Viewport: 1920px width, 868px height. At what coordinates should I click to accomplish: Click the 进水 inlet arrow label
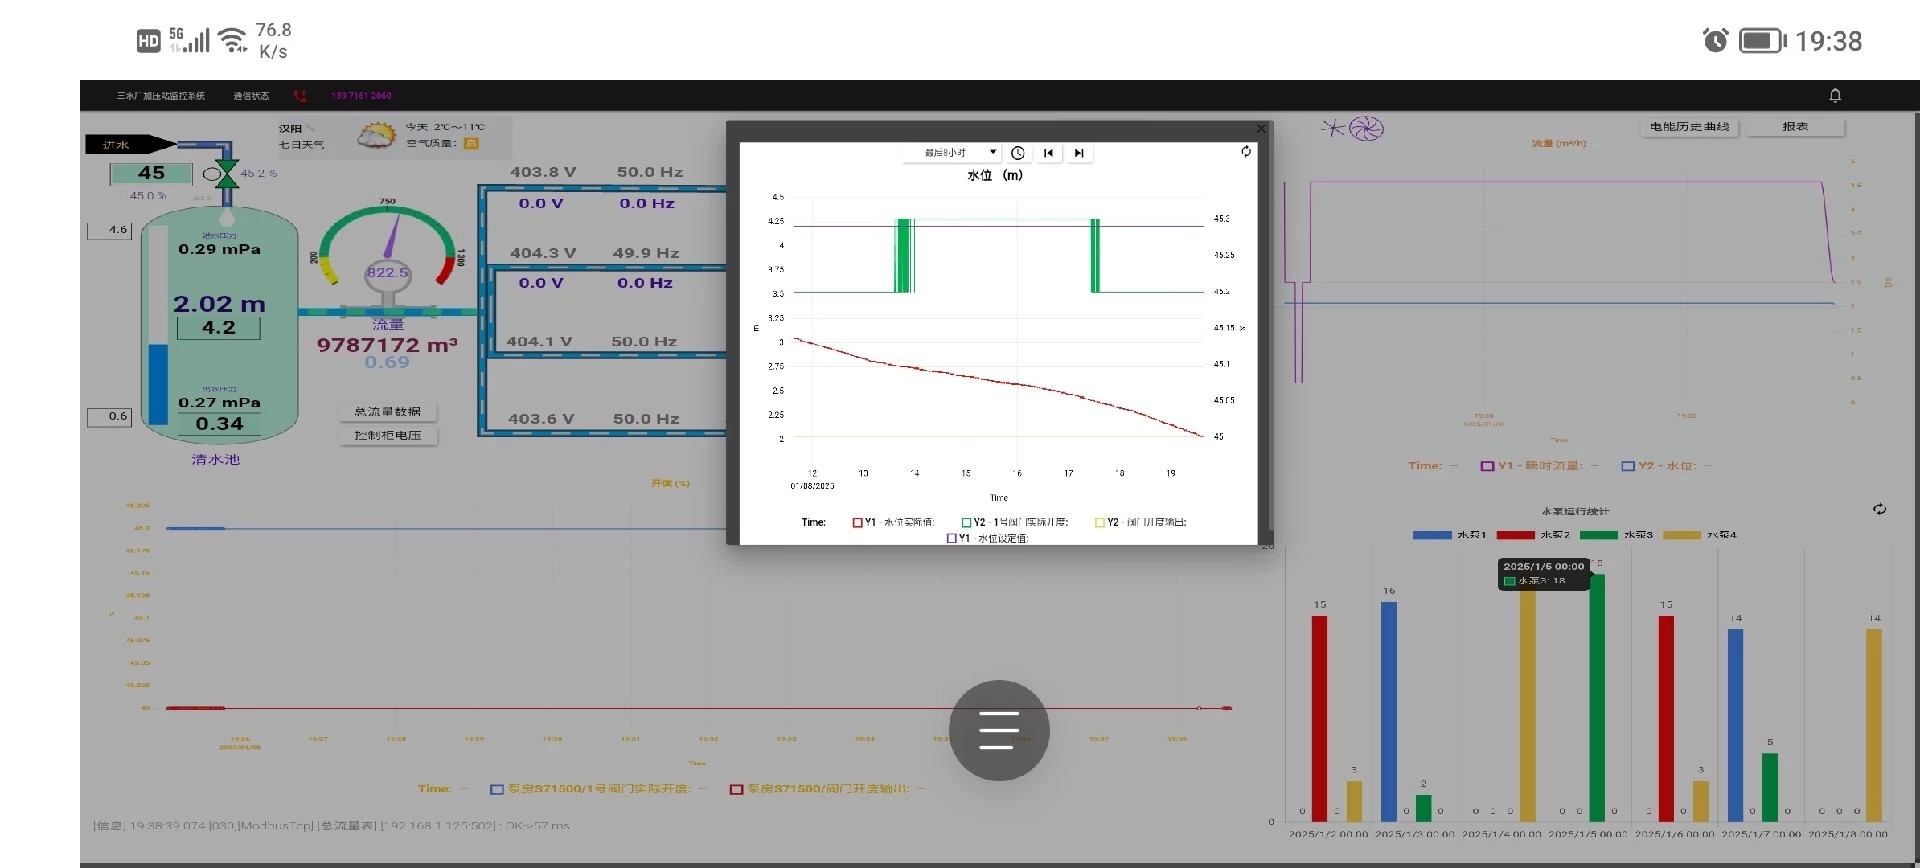click(130, 145)
